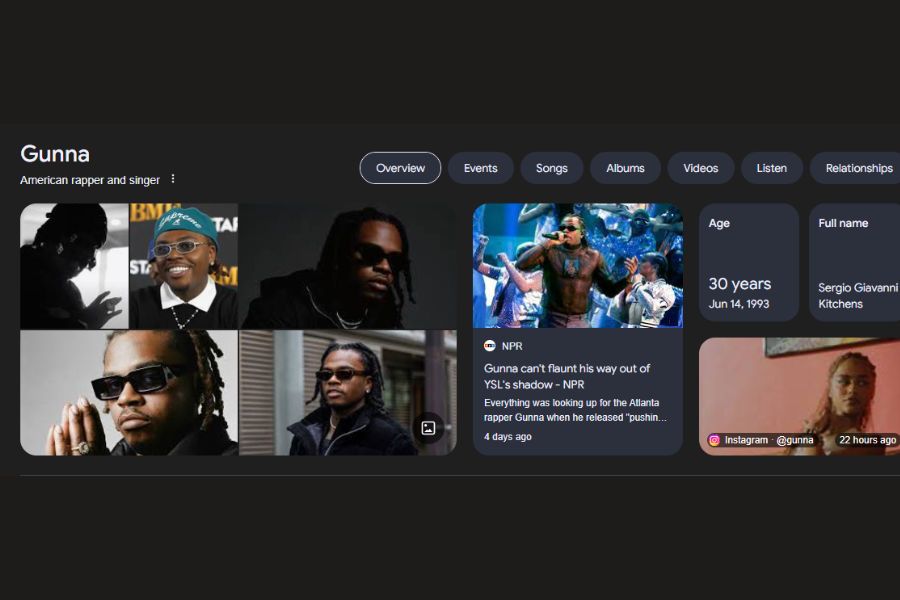Switch to the Events tab
This screenshot has height=600, width=900.
480,168
